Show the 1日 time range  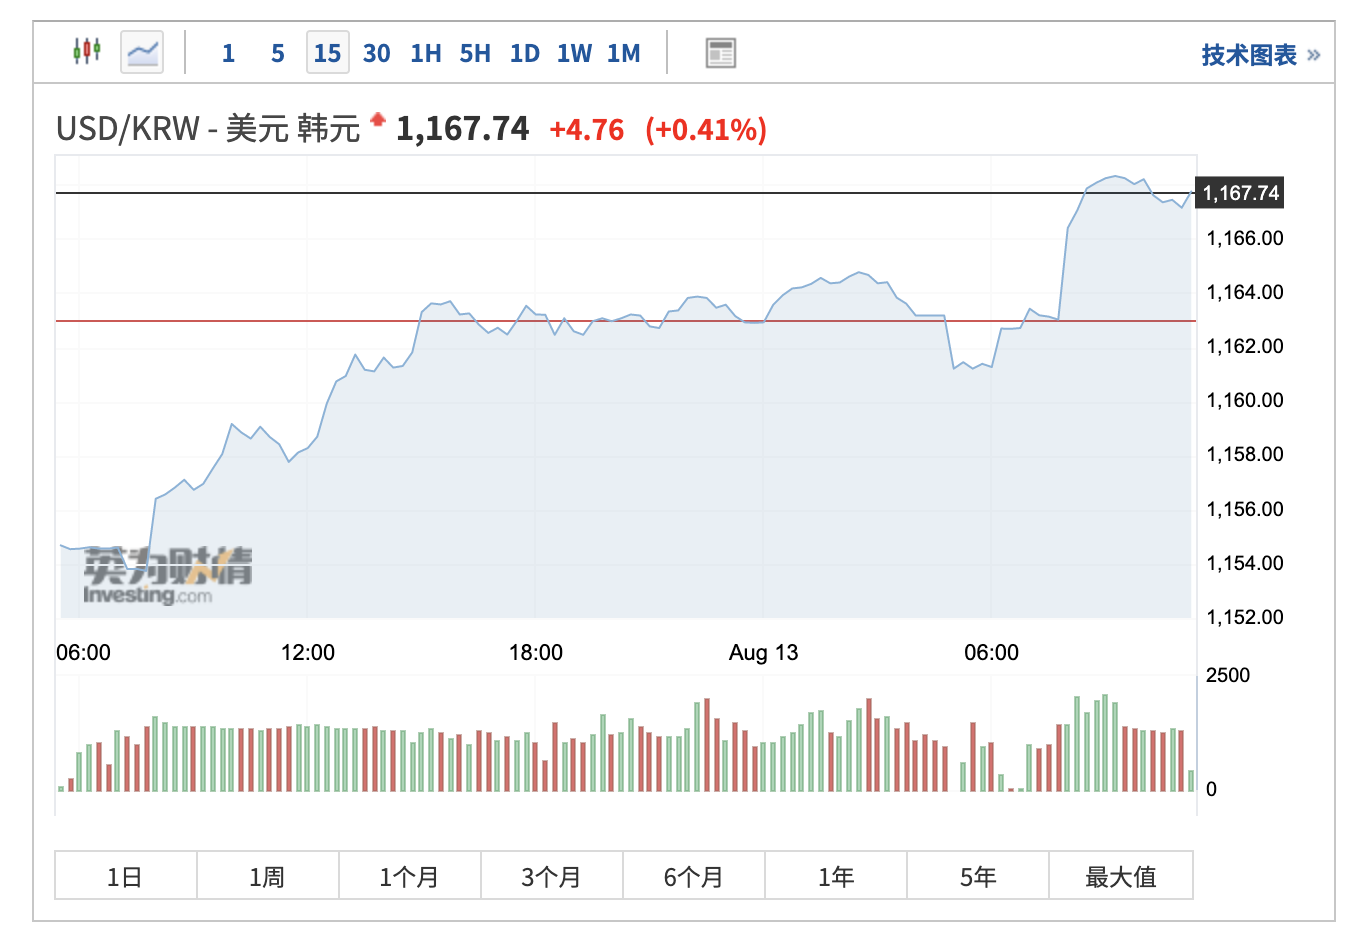click(x=125, y=877)
